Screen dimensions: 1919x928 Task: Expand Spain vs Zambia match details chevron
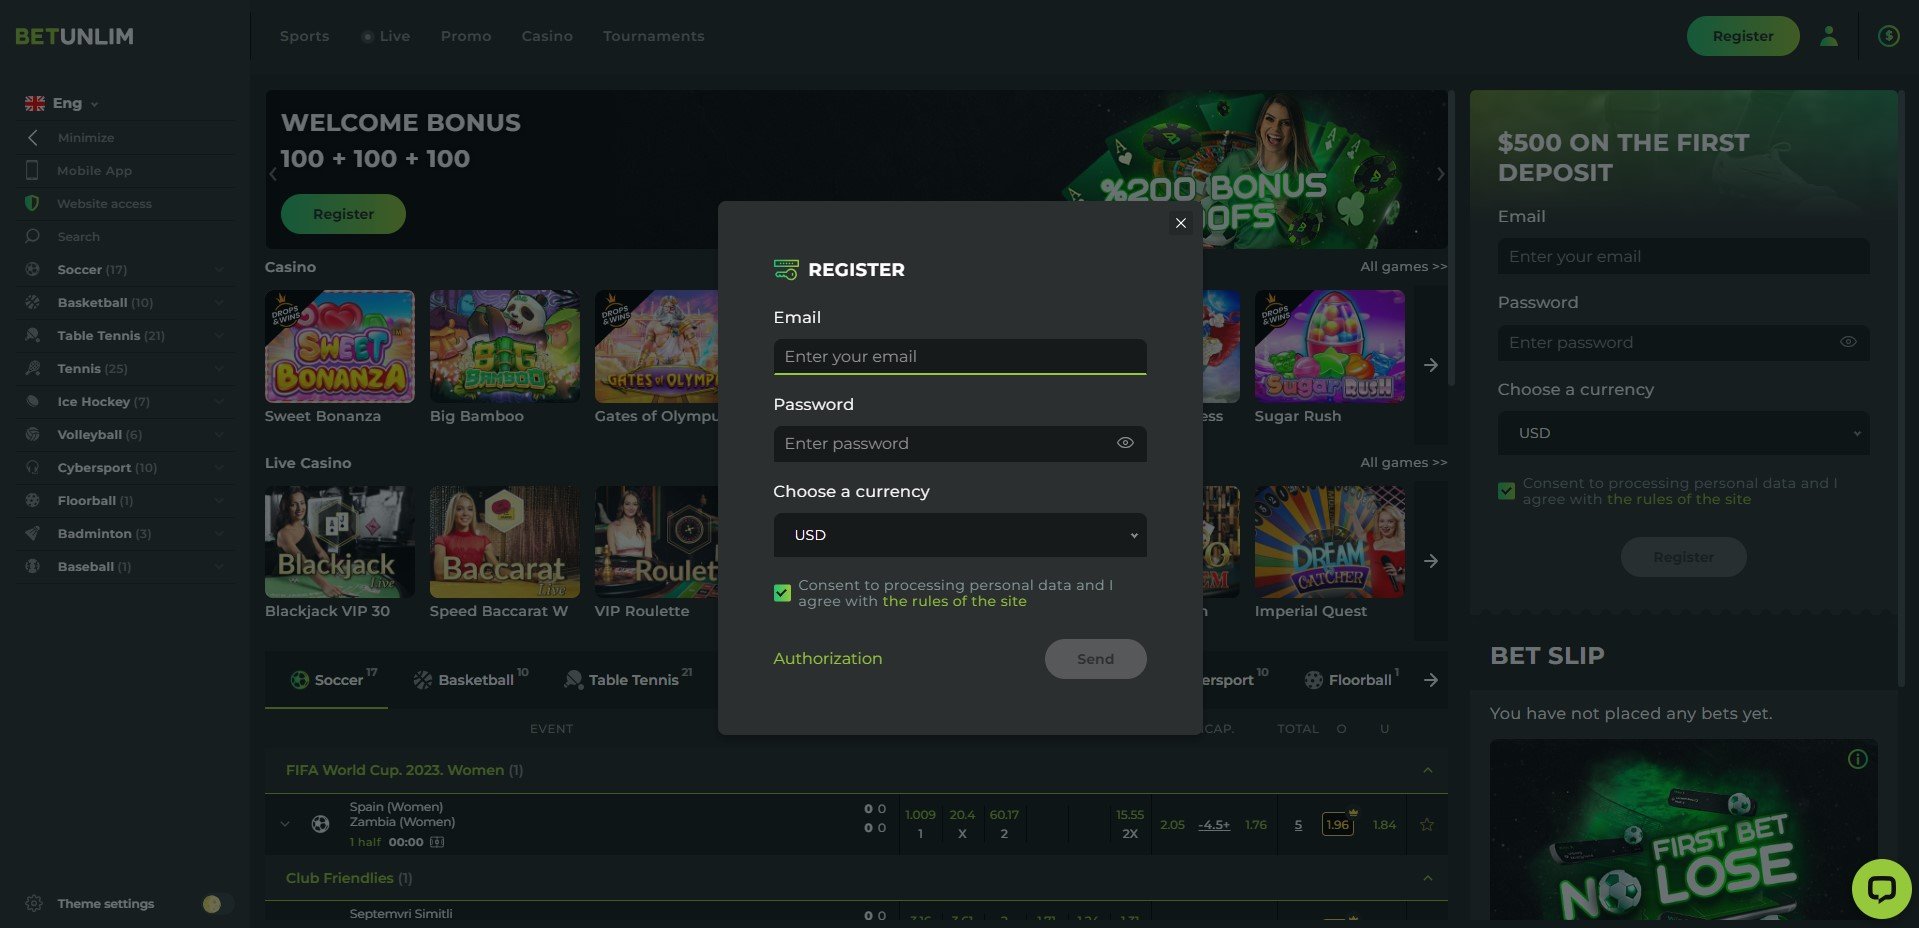(285, 824)
